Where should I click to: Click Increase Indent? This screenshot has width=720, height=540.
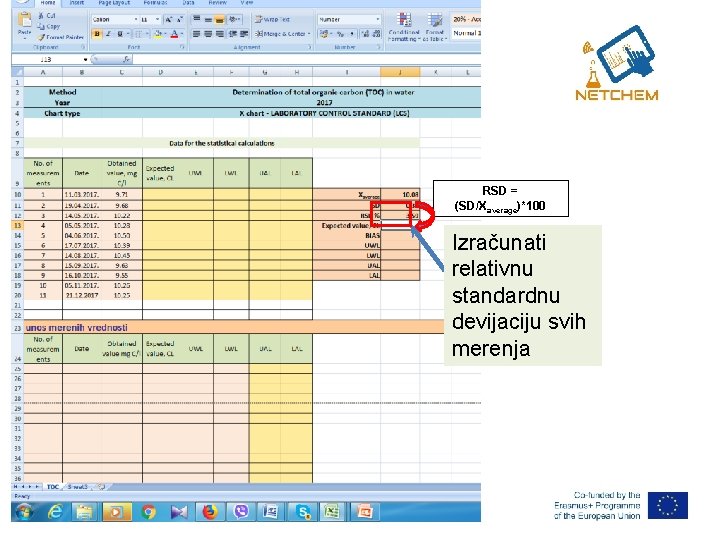244,34
